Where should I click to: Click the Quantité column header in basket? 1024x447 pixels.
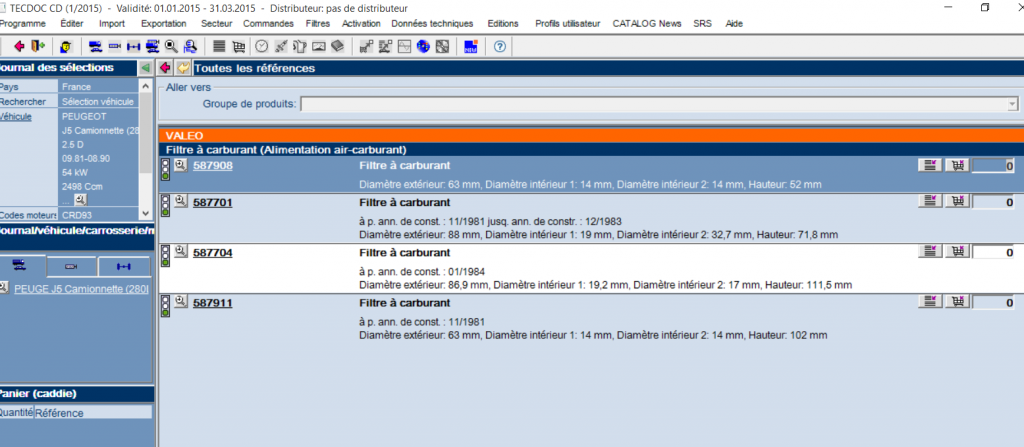point(16,413)
